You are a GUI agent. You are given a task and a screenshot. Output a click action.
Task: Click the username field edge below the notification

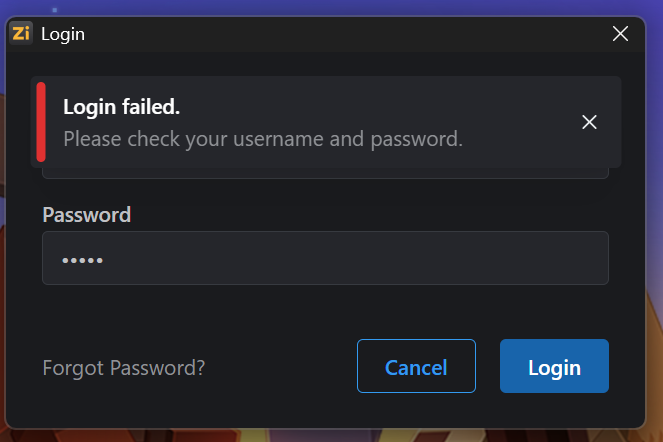click(x=325, y=174)
